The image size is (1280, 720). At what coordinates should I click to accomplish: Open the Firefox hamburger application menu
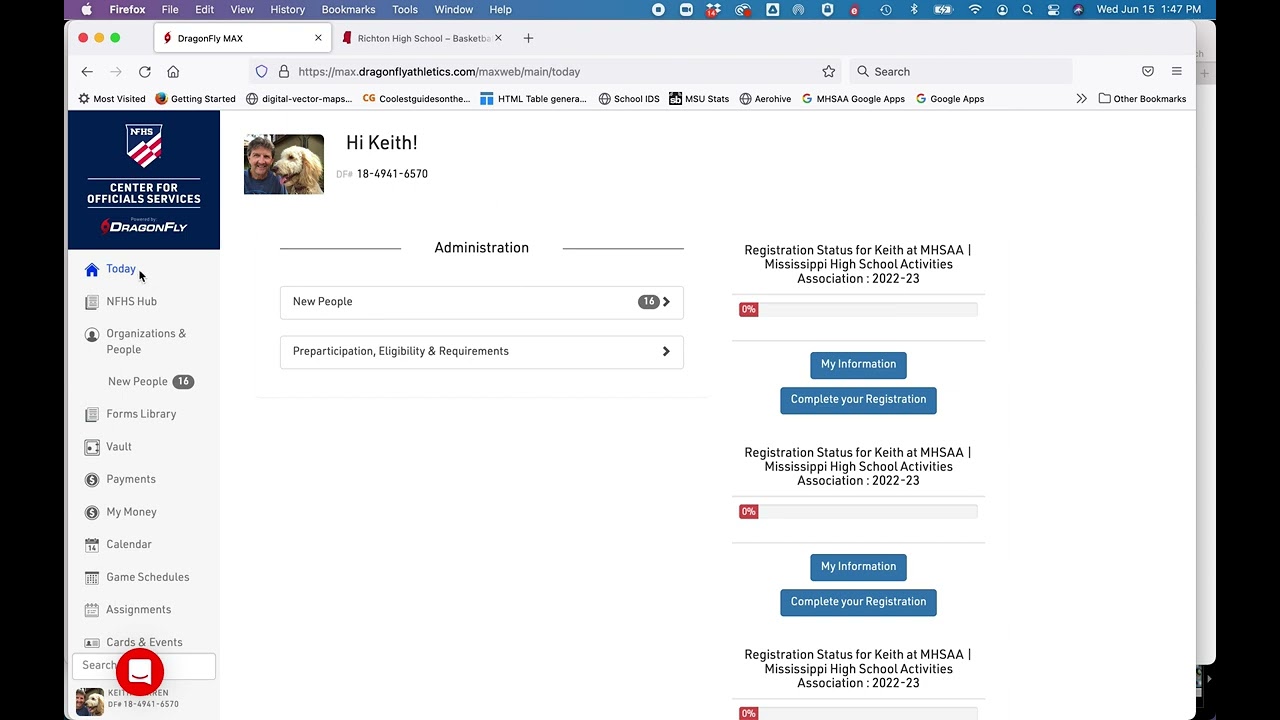pos(1177,72)
